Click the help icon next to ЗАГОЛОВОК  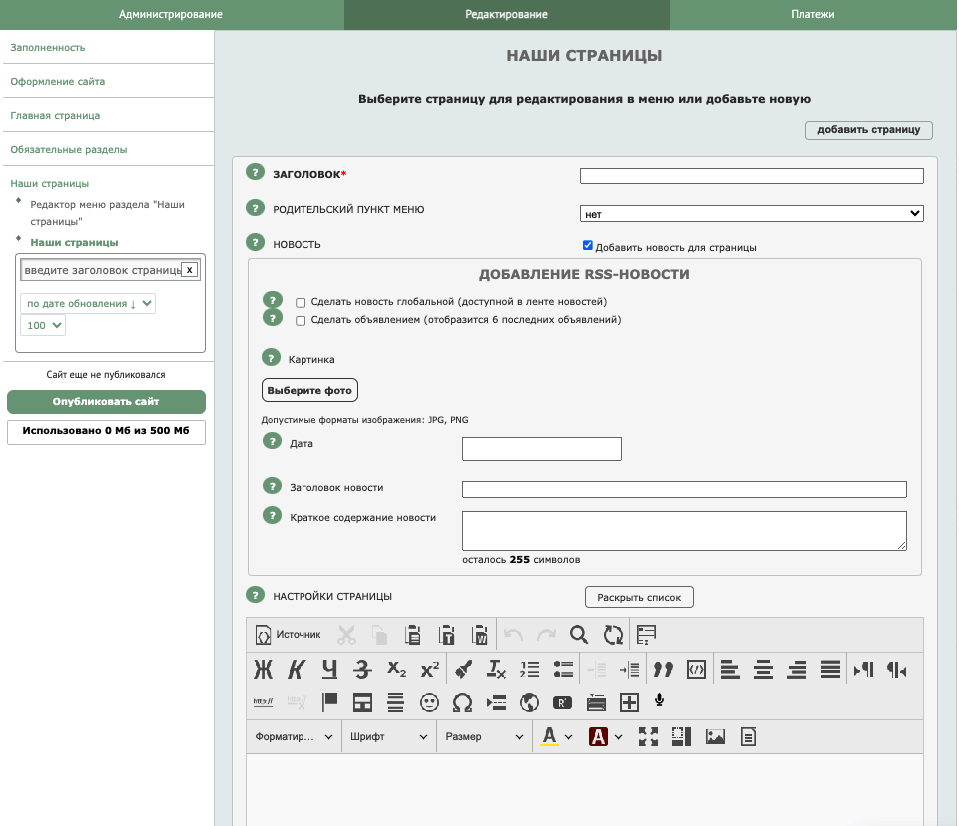coord(255,172)
